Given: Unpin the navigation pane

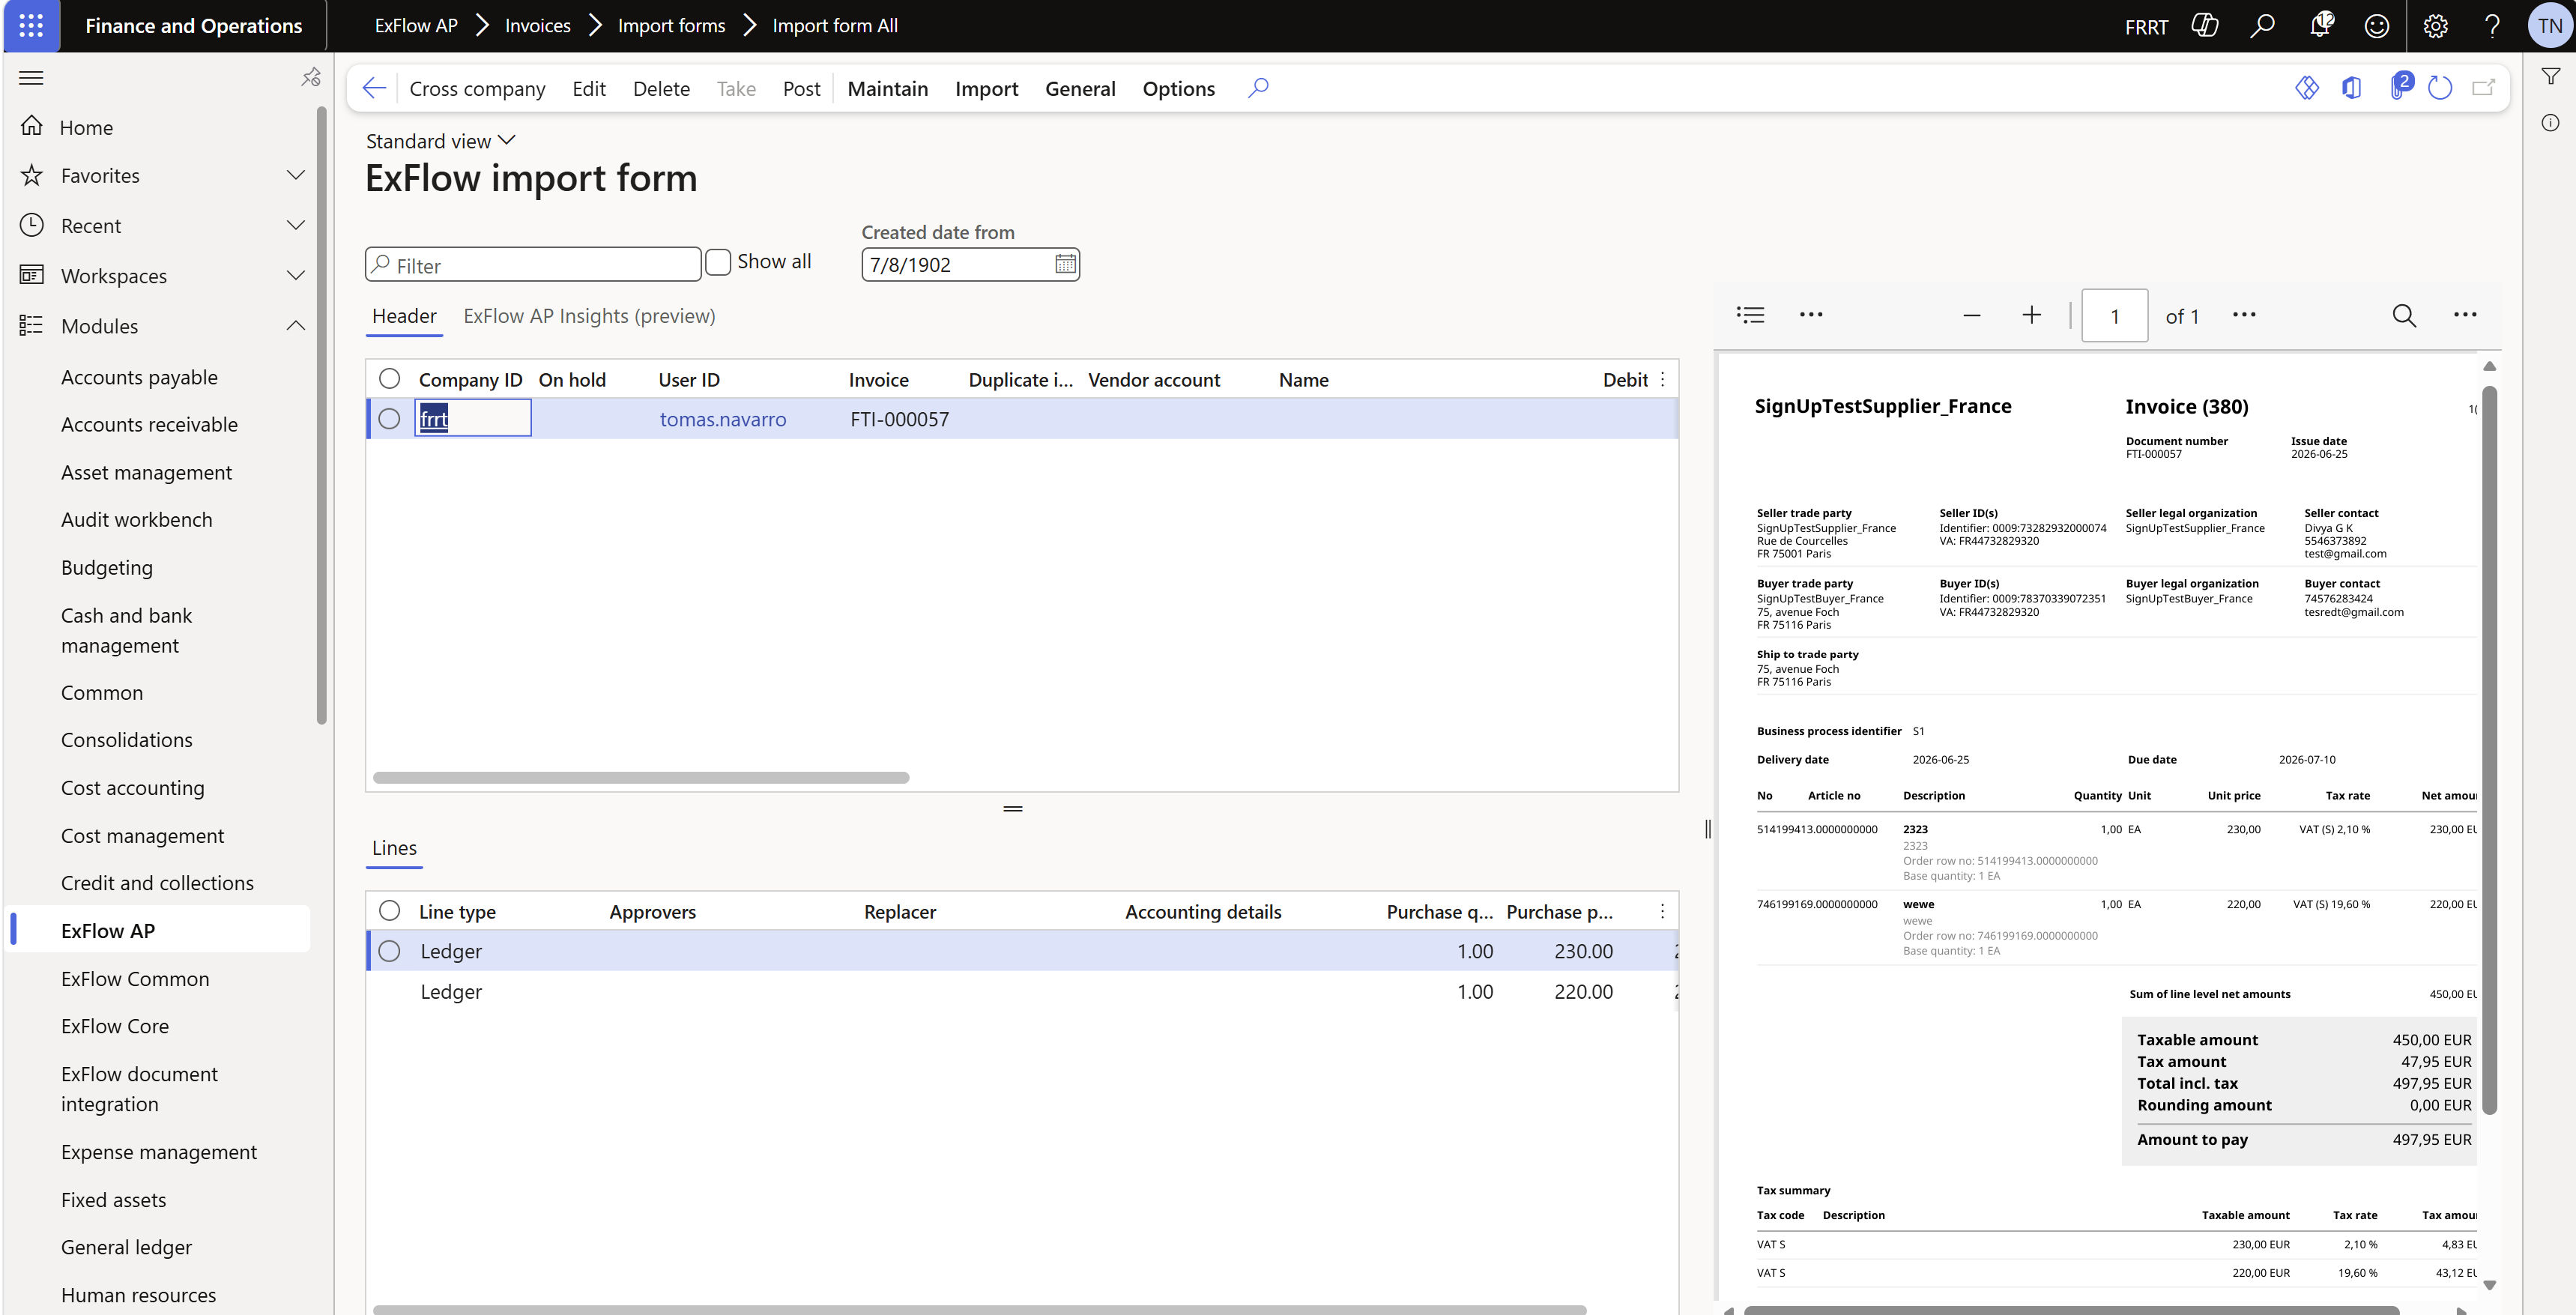Looking at the screenshot, I should point(311,77).
